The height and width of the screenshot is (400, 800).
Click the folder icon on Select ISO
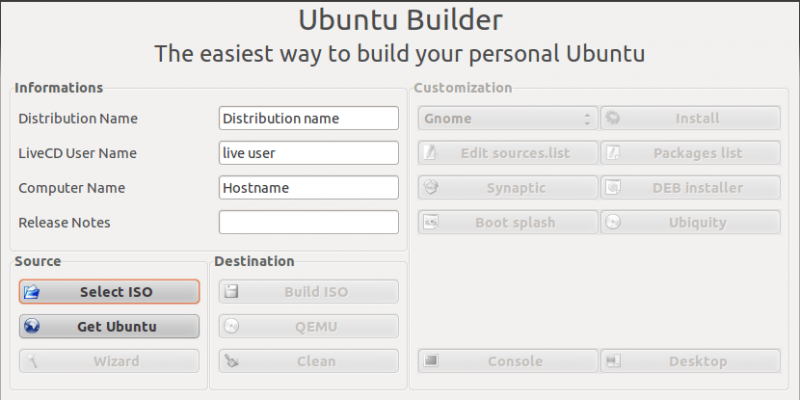(32, 292)
